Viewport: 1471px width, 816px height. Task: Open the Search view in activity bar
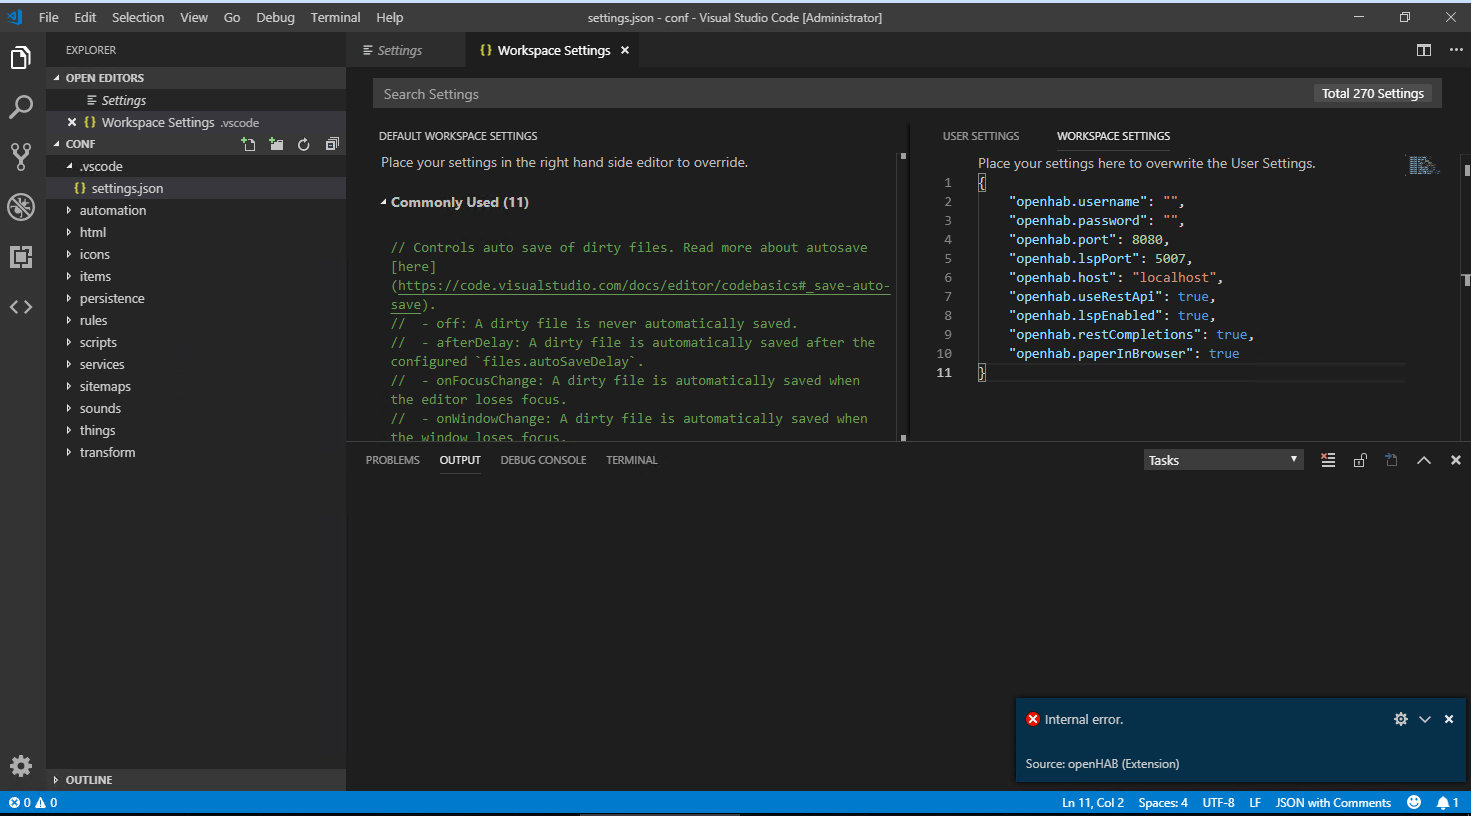click(21, 107)
